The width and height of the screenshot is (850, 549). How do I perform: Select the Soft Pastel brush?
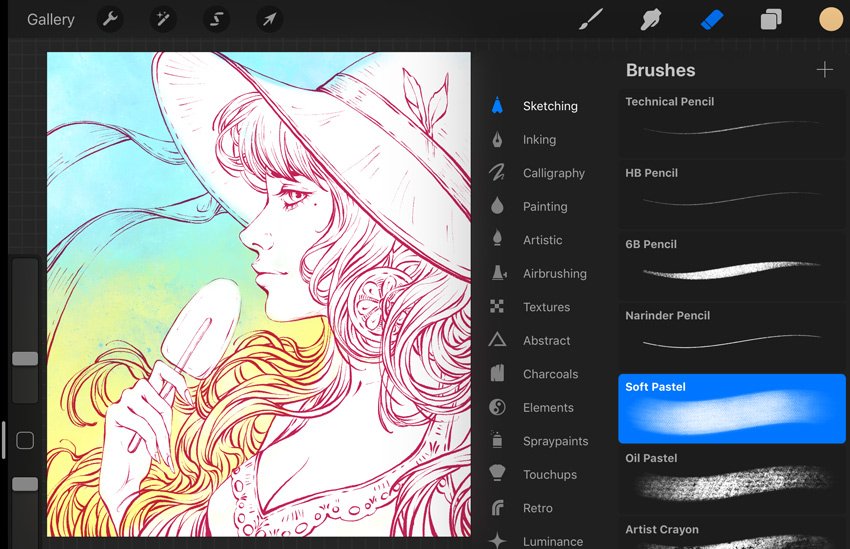[732, 408]
